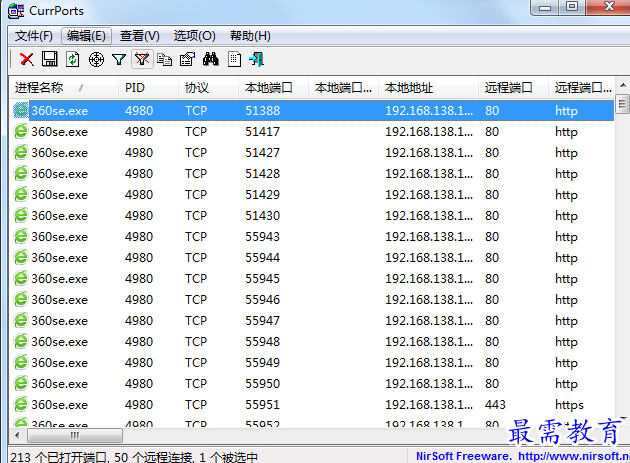The image size is (630, 463).
Task: Click the target crosshair drag icon
Action: pyautogui.click(x=96, y=59)
